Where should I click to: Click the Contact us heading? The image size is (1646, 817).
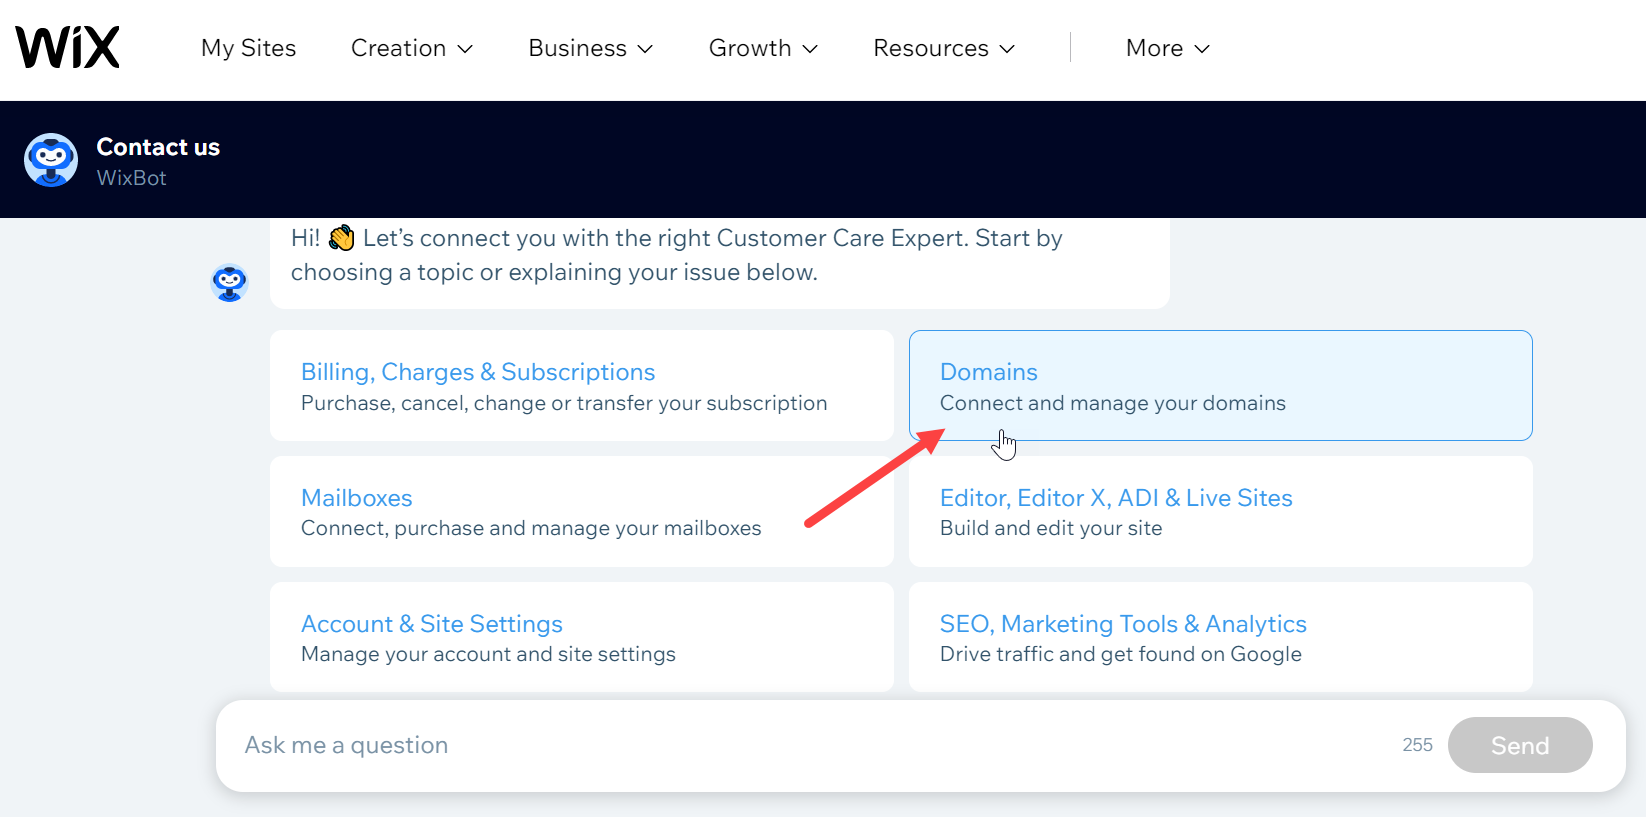click(x=158, y=147)
